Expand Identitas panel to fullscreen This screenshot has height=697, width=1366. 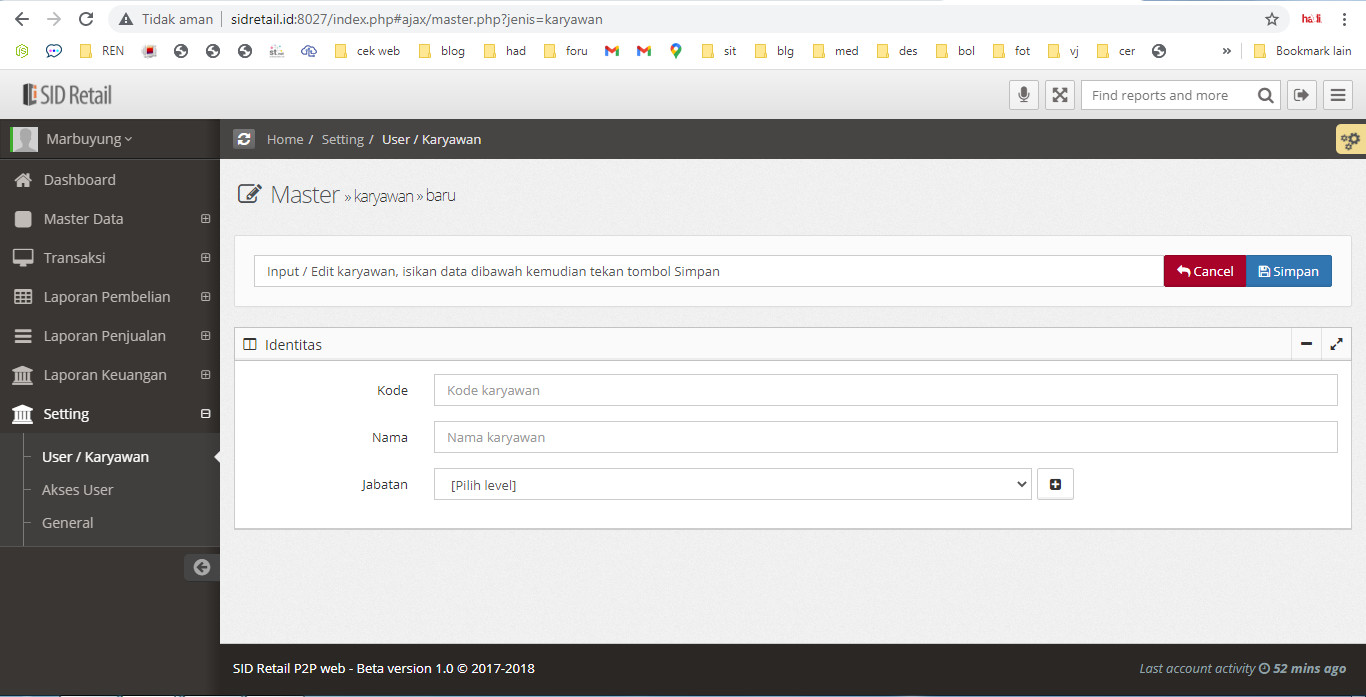pyautogui.click(x=1336, y=344)
